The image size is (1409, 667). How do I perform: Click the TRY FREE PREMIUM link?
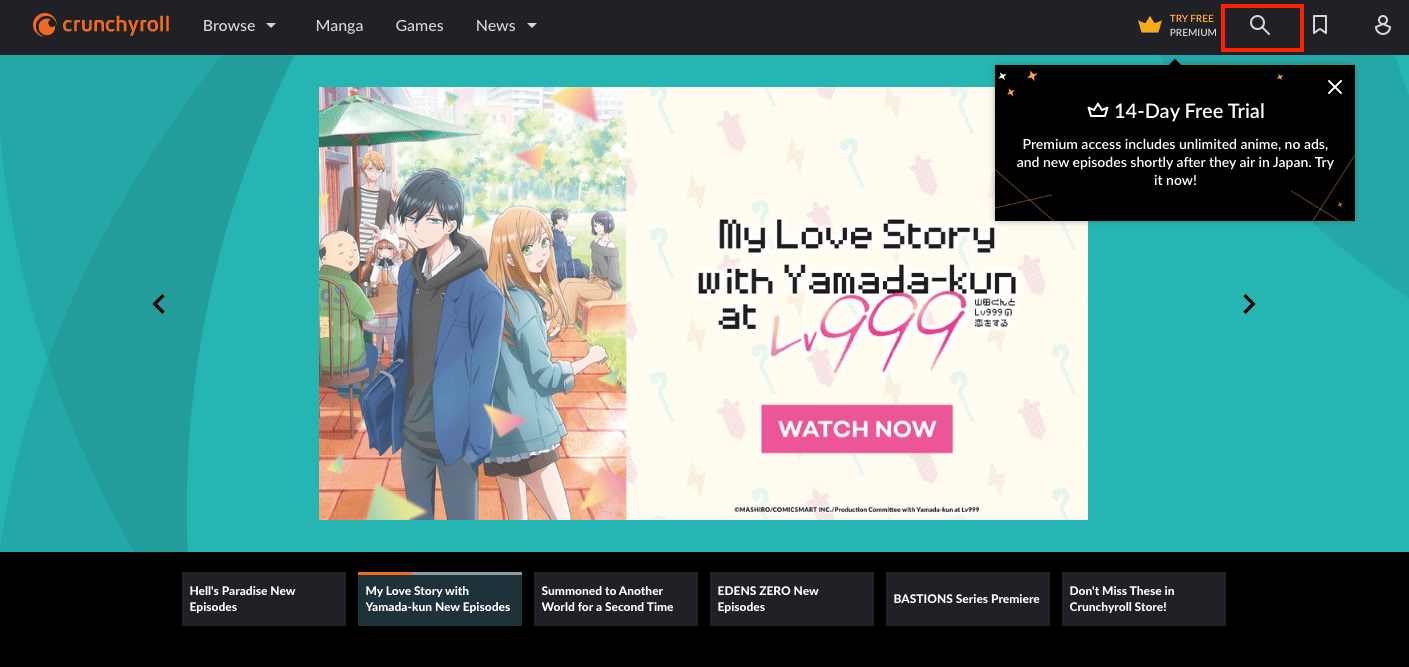click(1193, 26)
